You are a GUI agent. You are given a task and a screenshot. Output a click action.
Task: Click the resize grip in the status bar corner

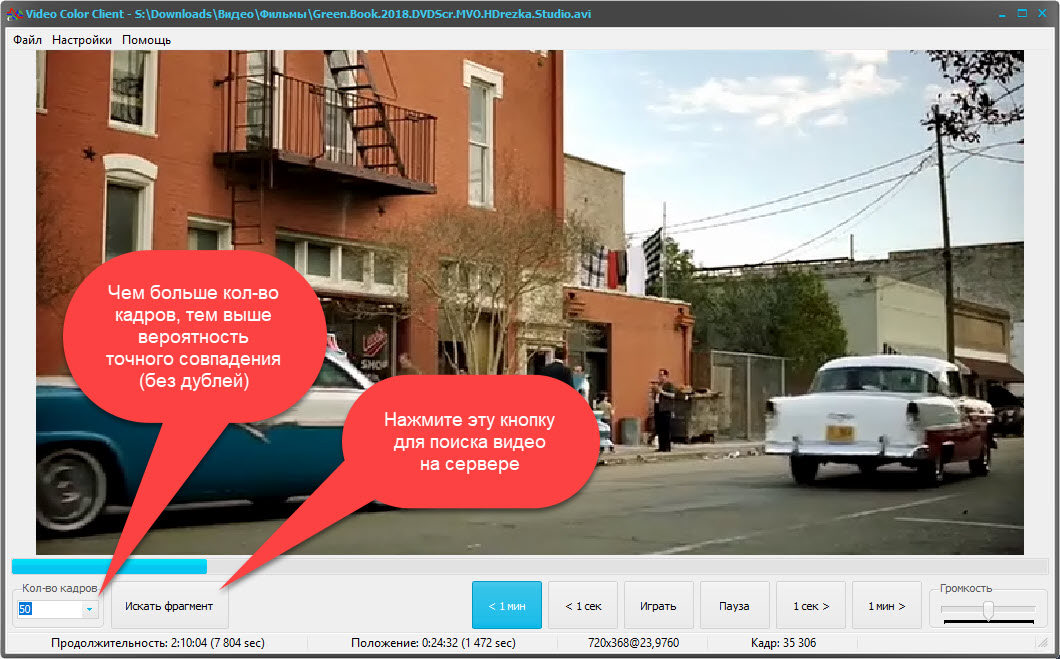pos(1042,643)
